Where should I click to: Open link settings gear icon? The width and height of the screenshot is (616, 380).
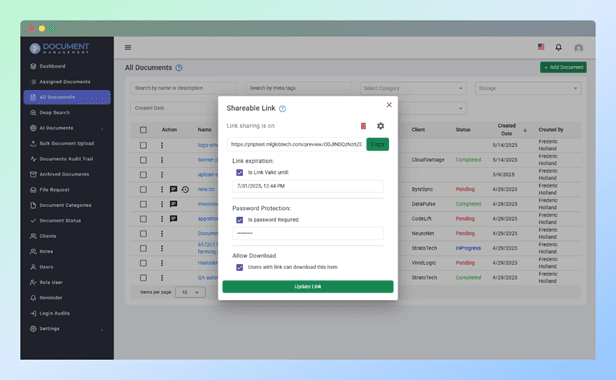tap(380, 126)
